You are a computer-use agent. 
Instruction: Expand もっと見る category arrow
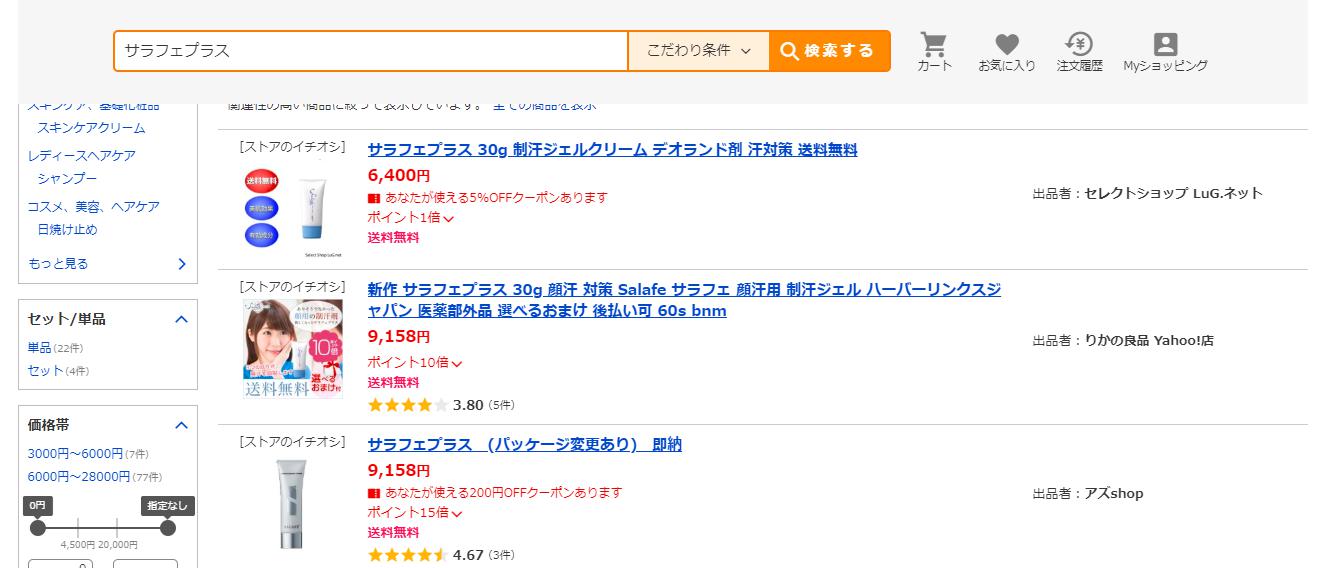pos(181,264)
